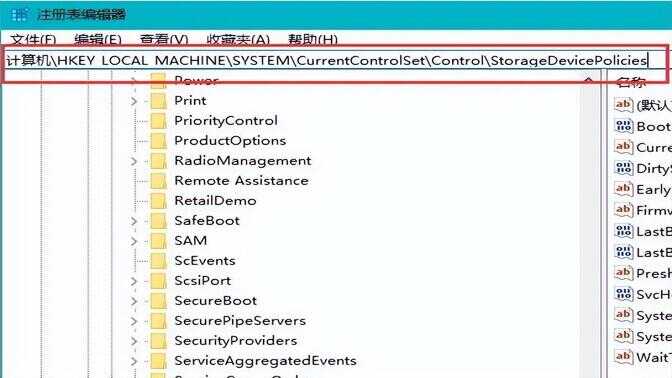Viewport: 672px width, 378px height.
Task: Select the ScEvents key
Action: pyautogui.click(x=205, y=261)
